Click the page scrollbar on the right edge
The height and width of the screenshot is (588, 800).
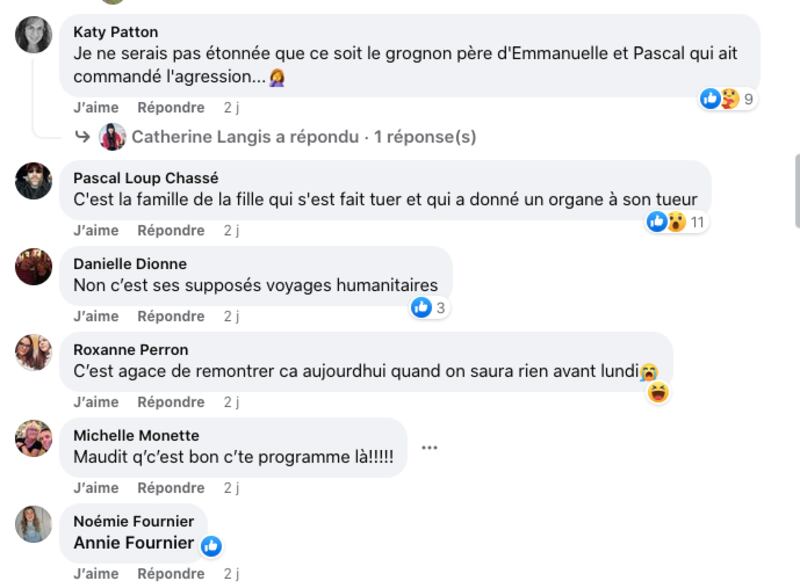pos(797,190)
